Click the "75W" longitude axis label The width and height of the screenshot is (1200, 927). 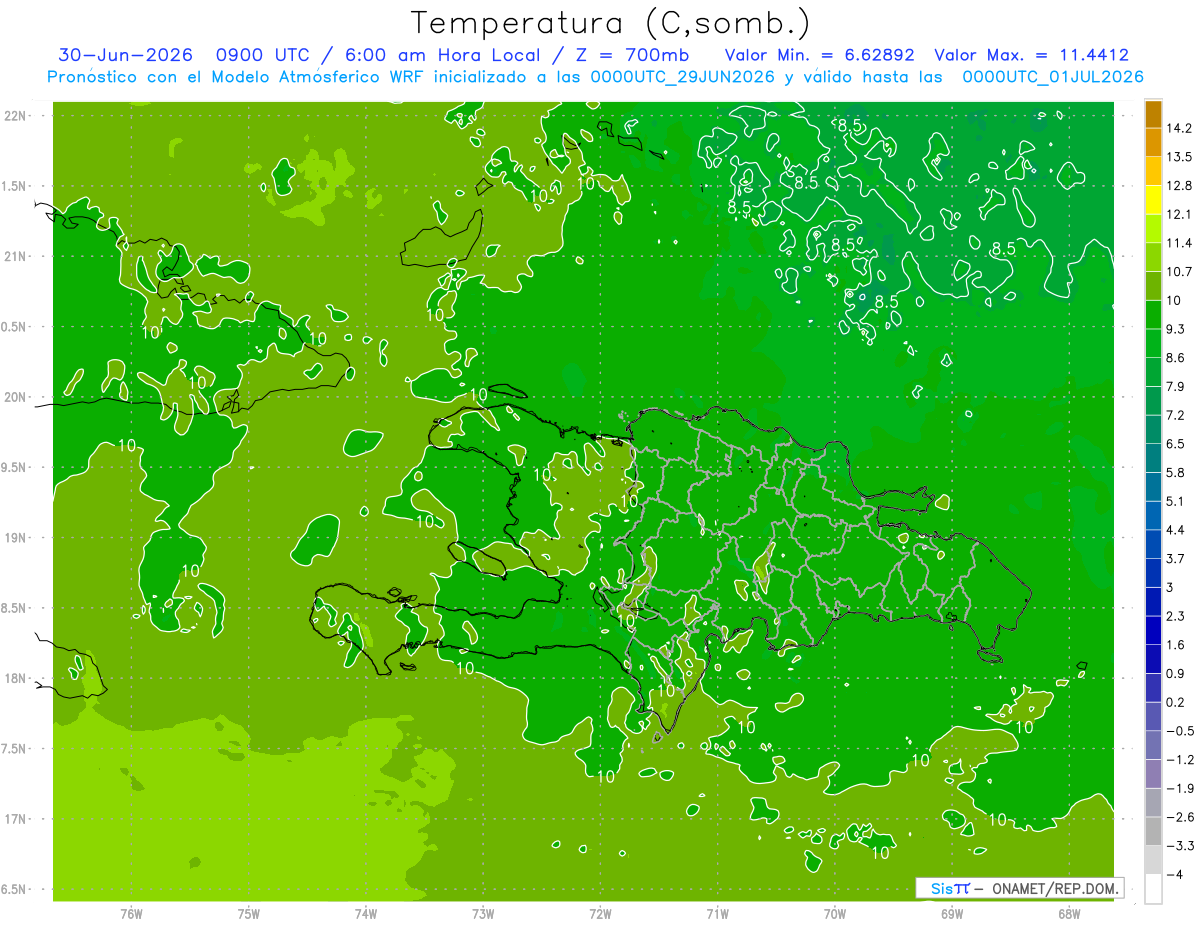249,914
